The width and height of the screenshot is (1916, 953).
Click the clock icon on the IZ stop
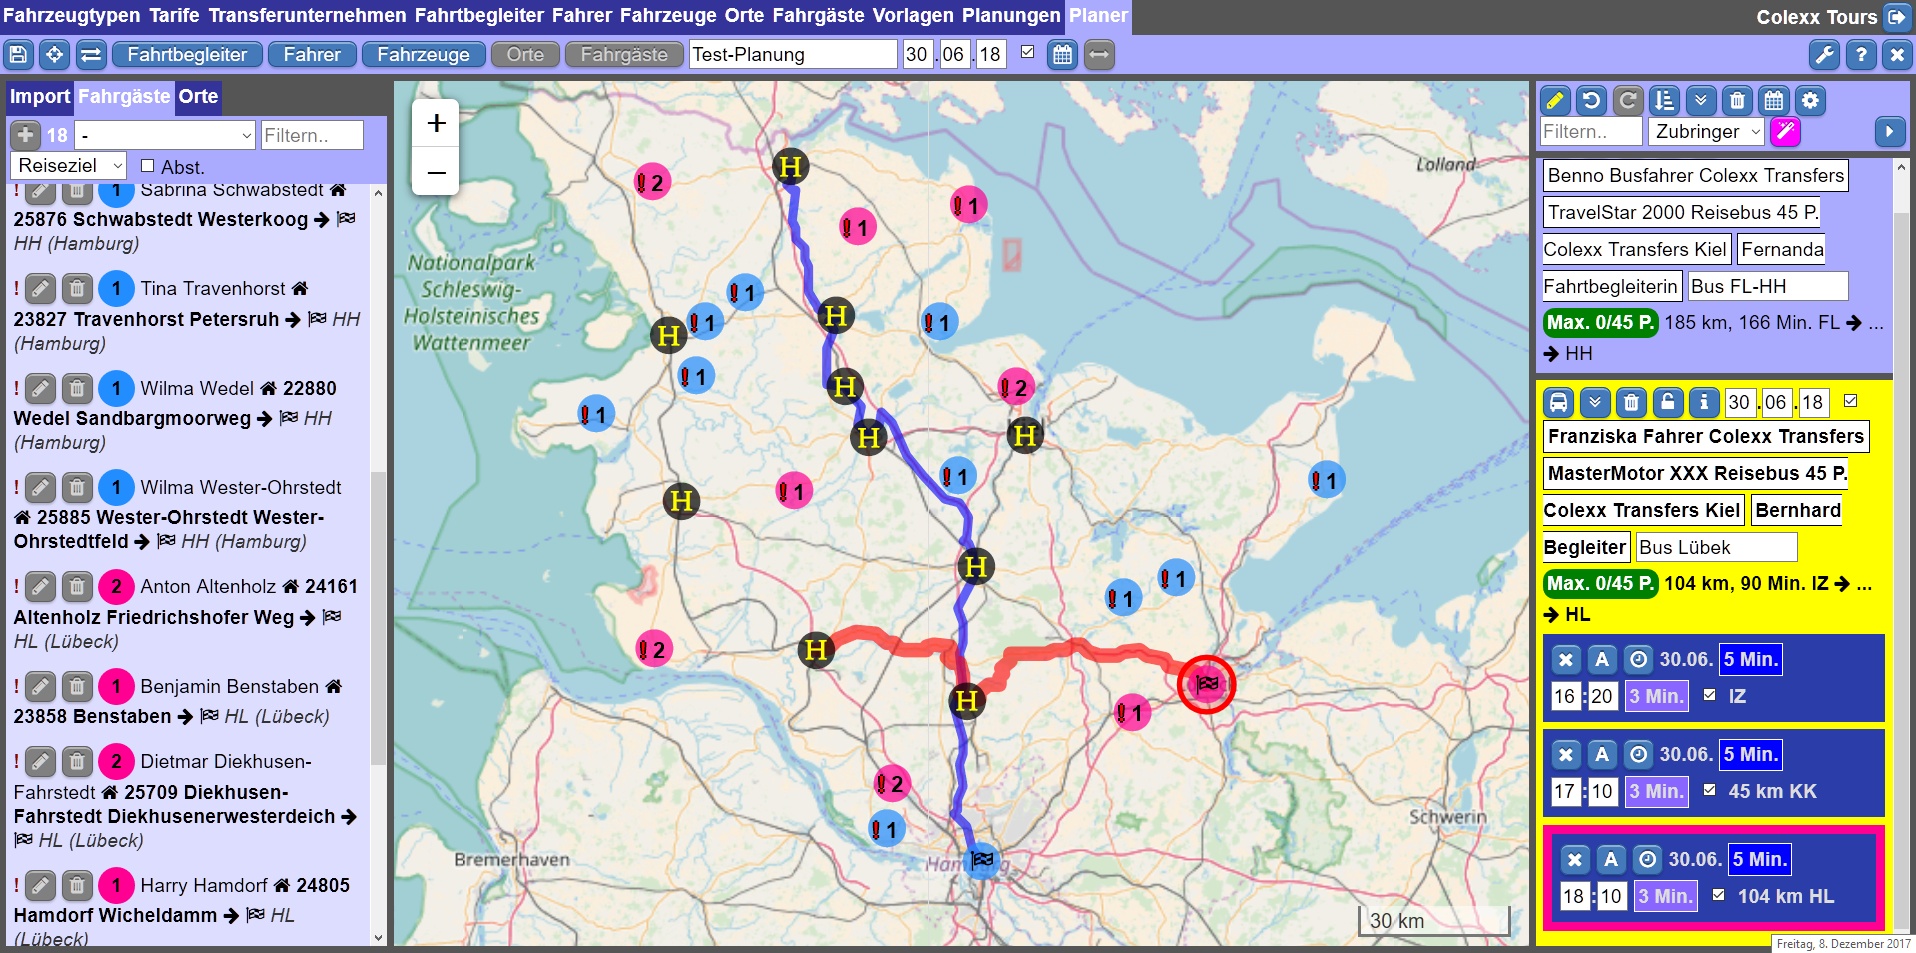tap(1638, 659)
